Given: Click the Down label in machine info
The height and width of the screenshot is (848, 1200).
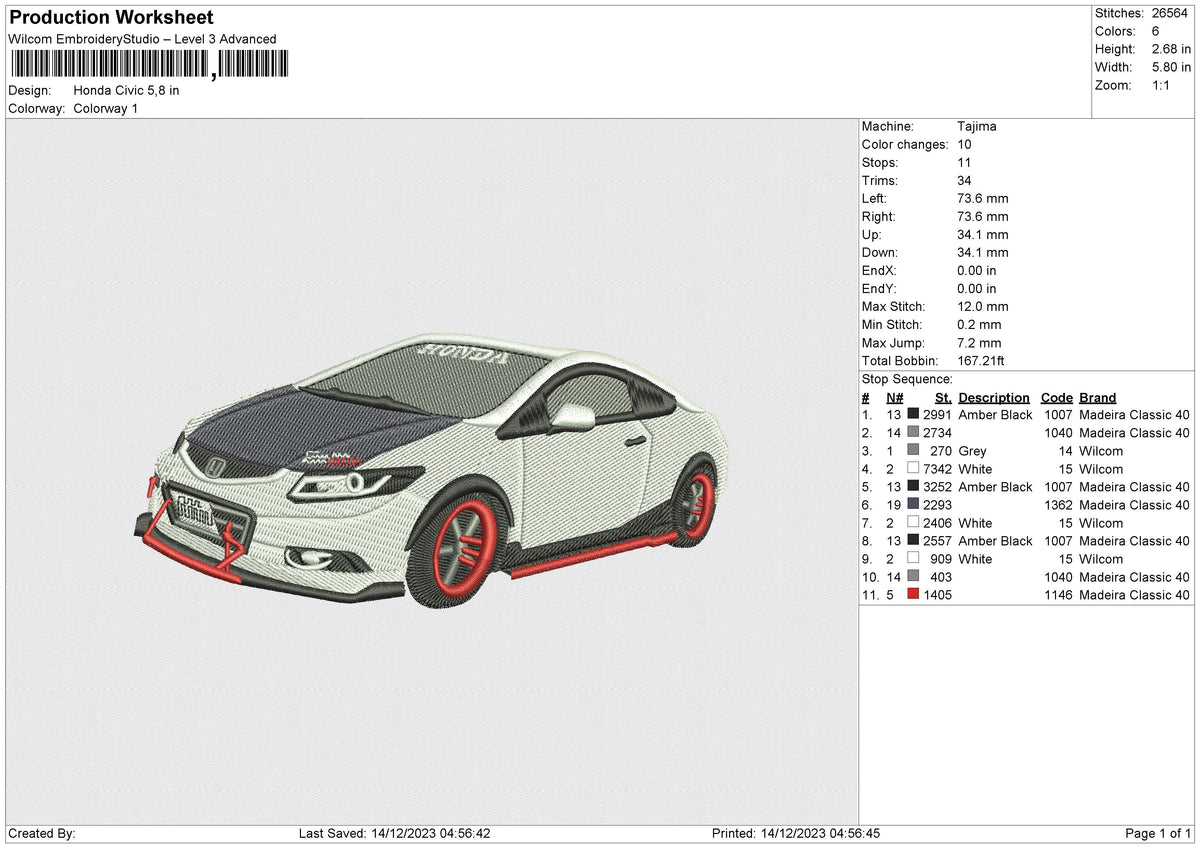Looking at the screenshot, I should point(880,252).
